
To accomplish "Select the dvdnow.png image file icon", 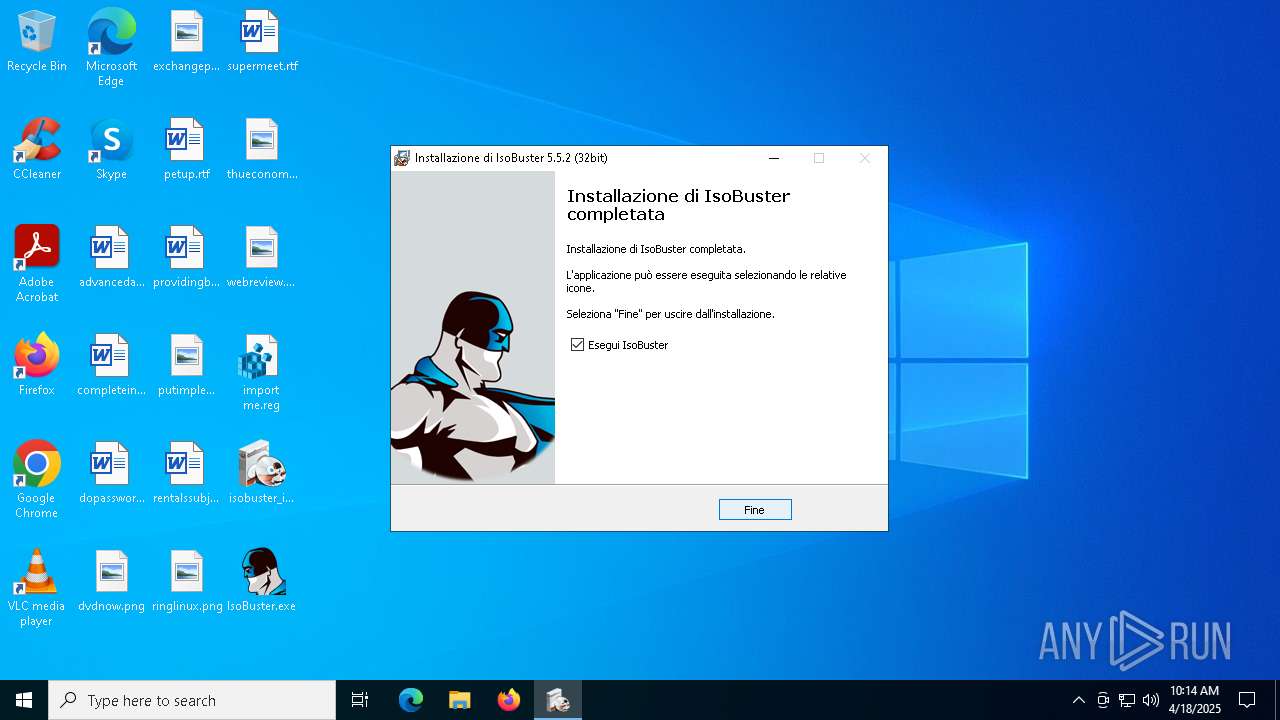I will point(111,582).
